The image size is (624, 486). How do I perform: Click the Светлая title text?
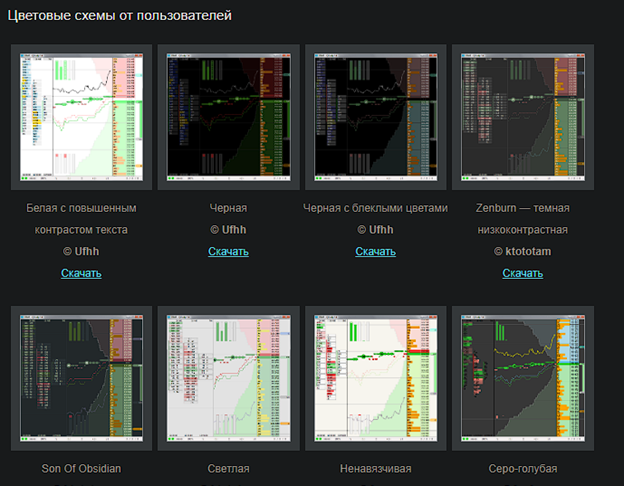(228, 469)
